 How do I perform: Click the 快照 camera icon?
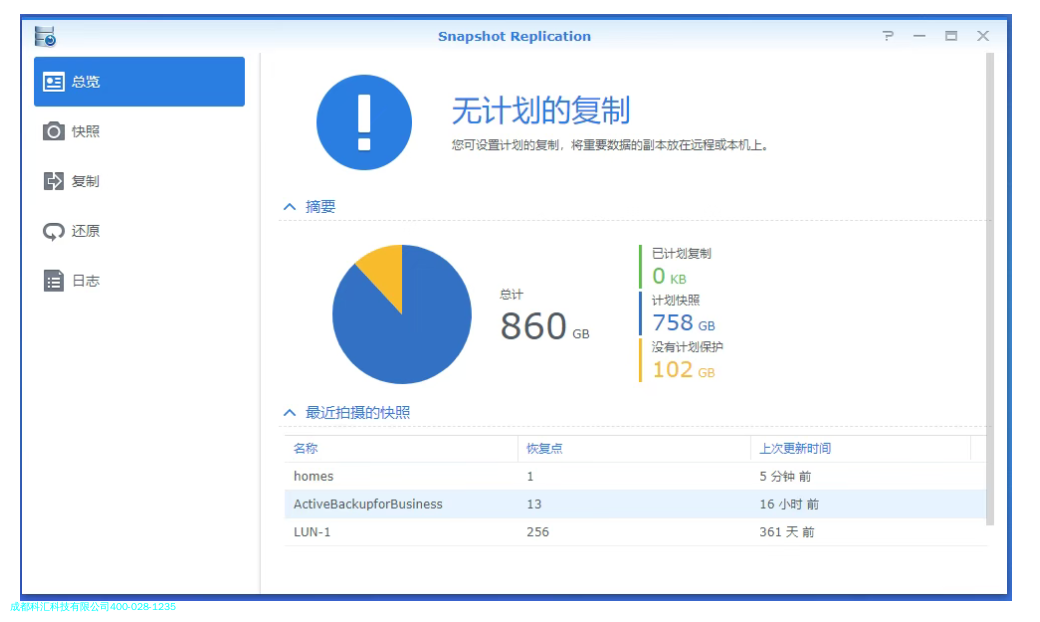pos(54,131)
